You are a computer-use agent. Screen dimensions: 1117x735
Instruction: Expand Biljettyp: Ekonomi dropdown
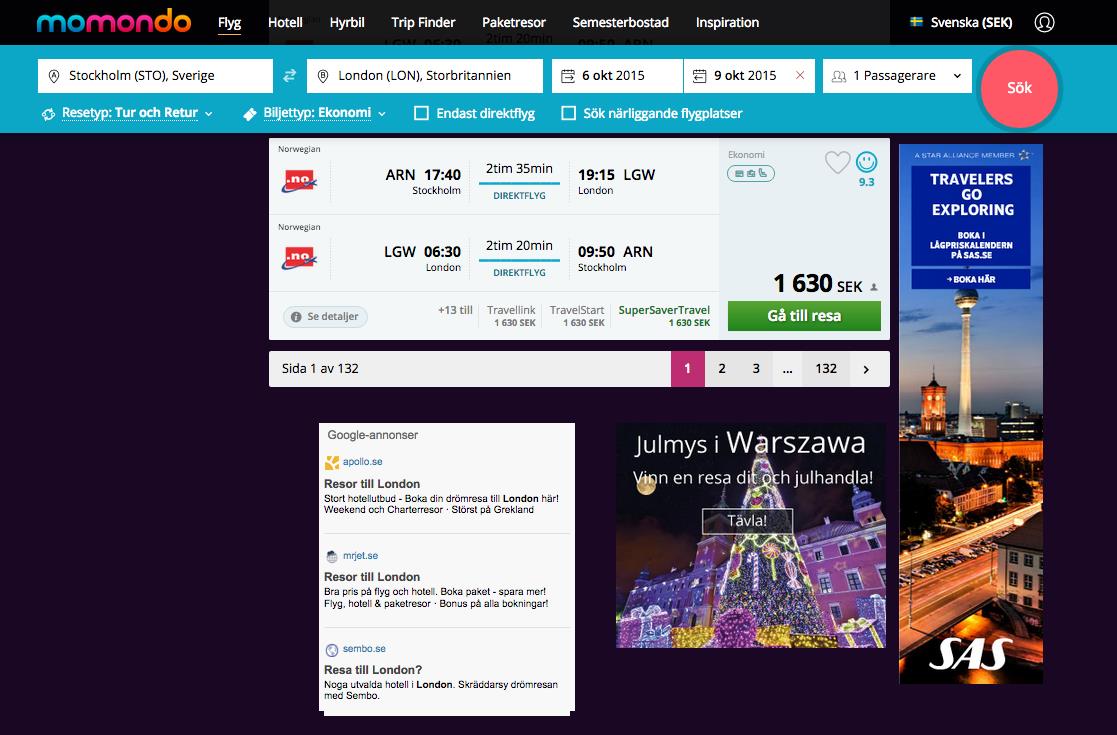pyautogui.click(x=315, y=113)
